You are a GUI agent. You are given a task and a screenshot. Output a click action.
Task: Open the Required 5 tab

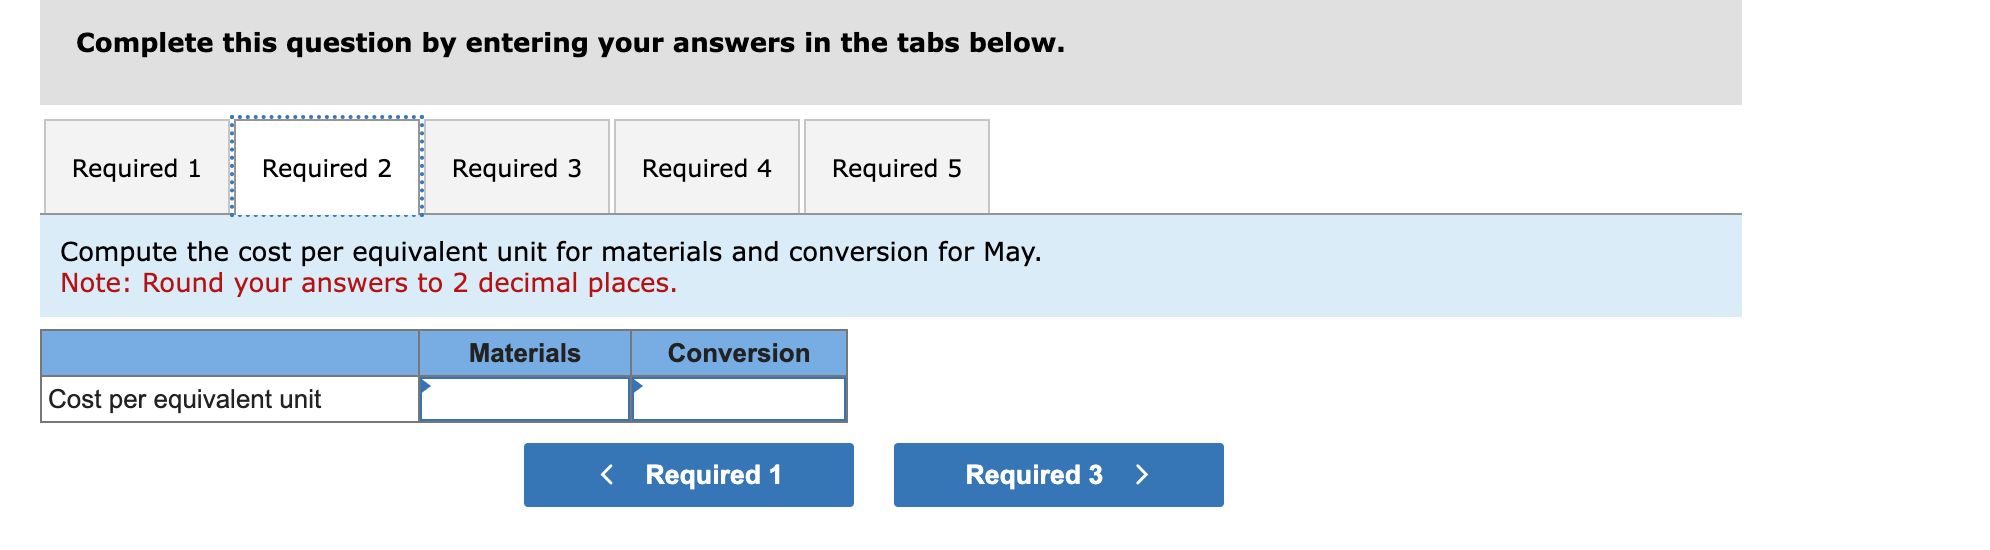896,168
